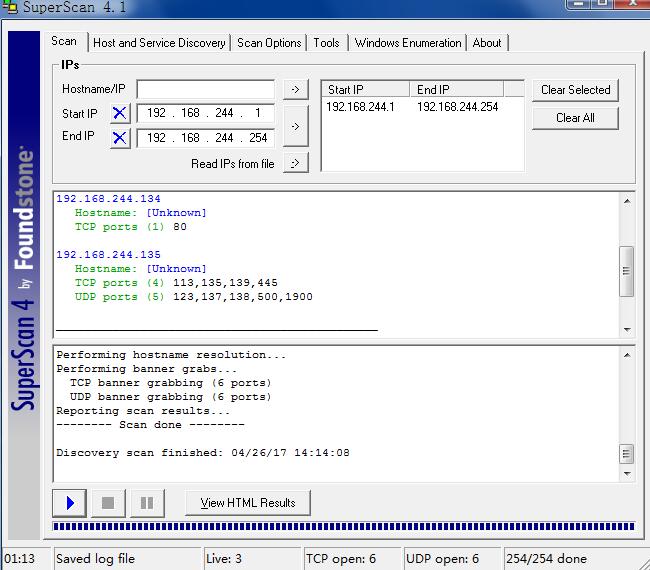Click the Clear All button
The width and height of the screenshot is (650, 570).
[x=575, y=118]
